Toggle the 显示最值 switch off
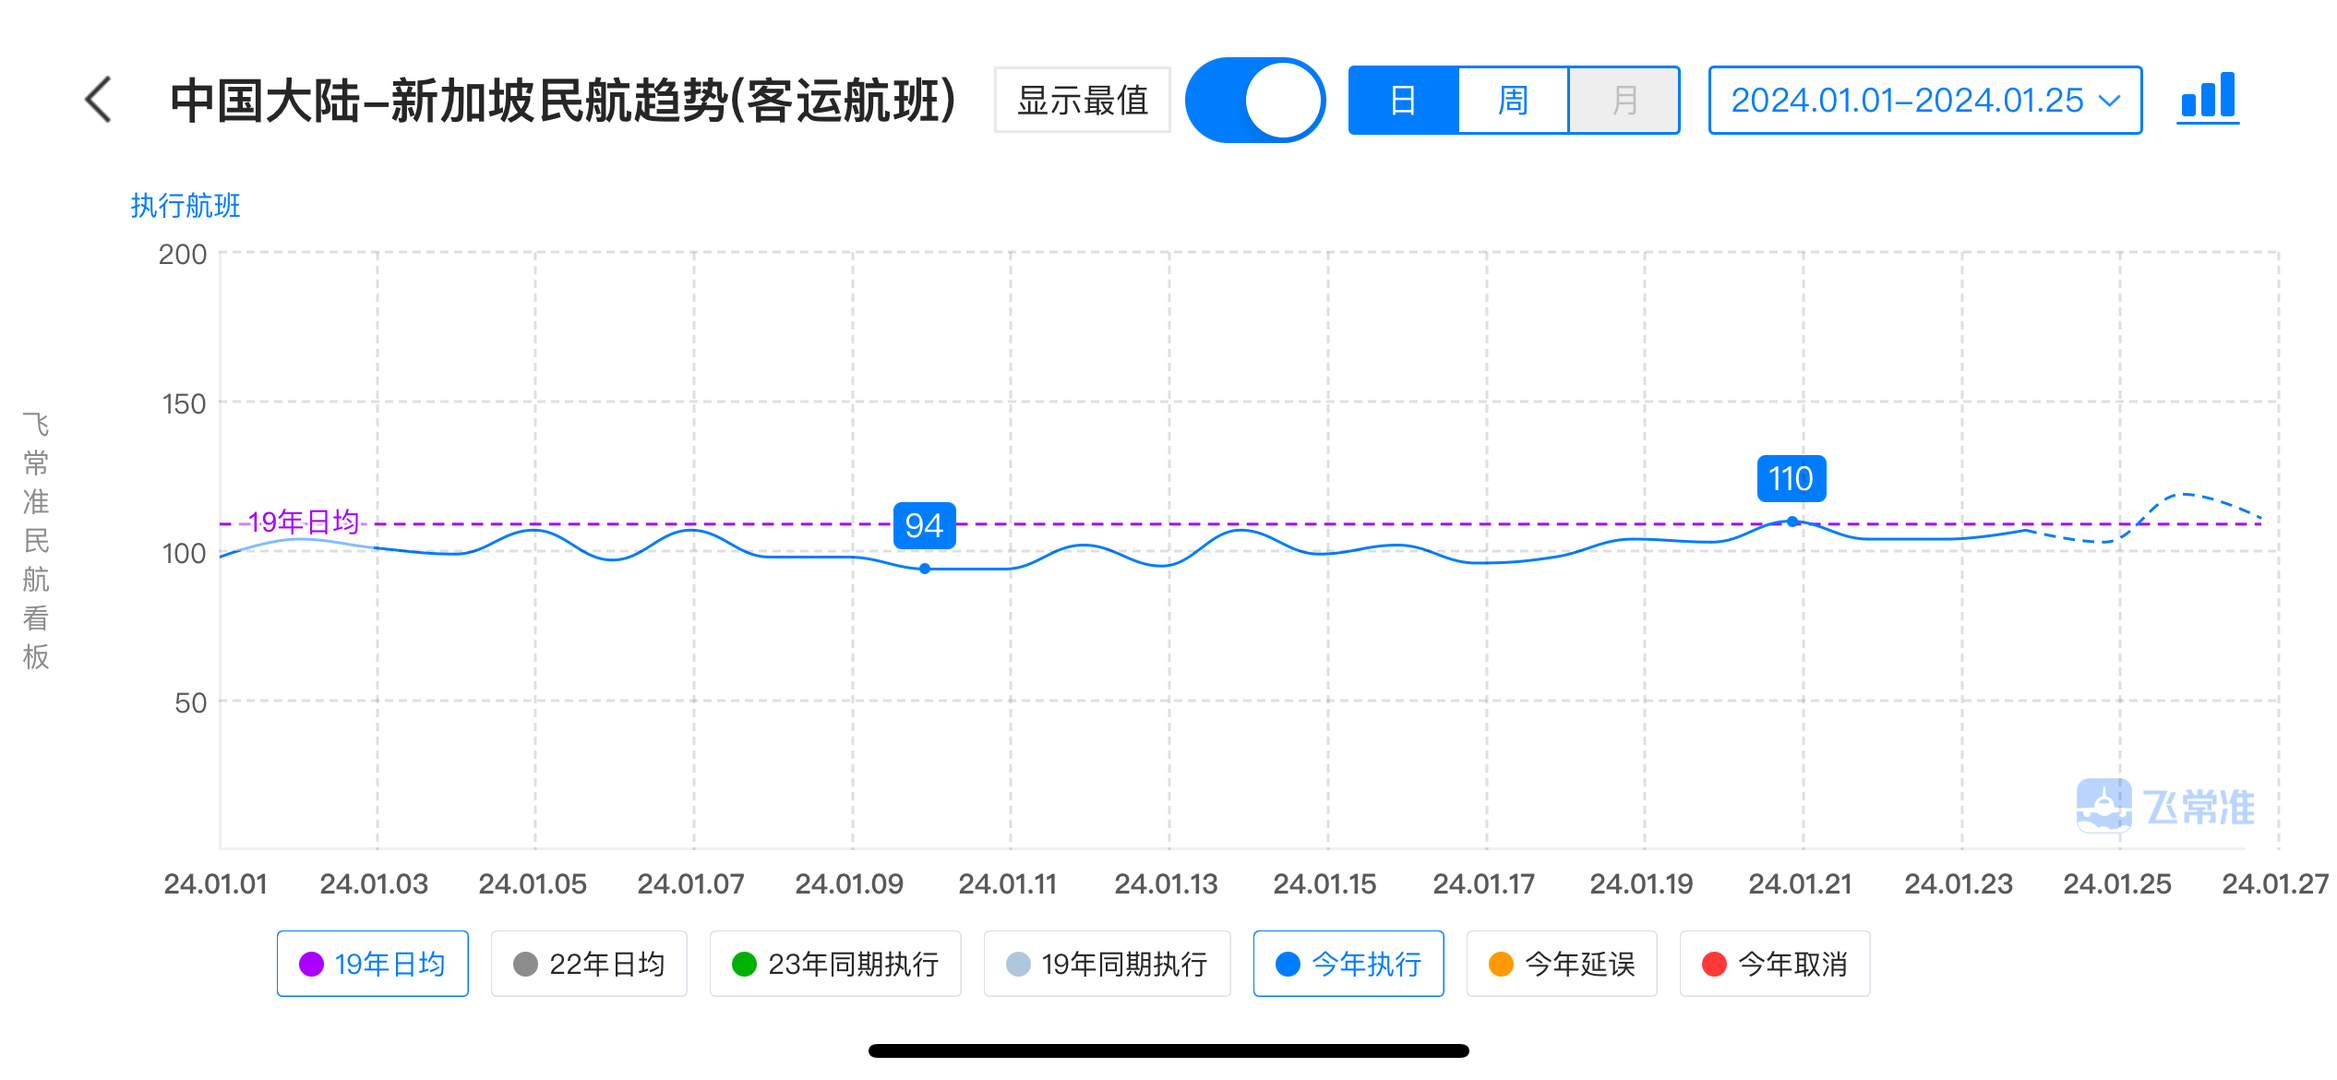 1255,100
